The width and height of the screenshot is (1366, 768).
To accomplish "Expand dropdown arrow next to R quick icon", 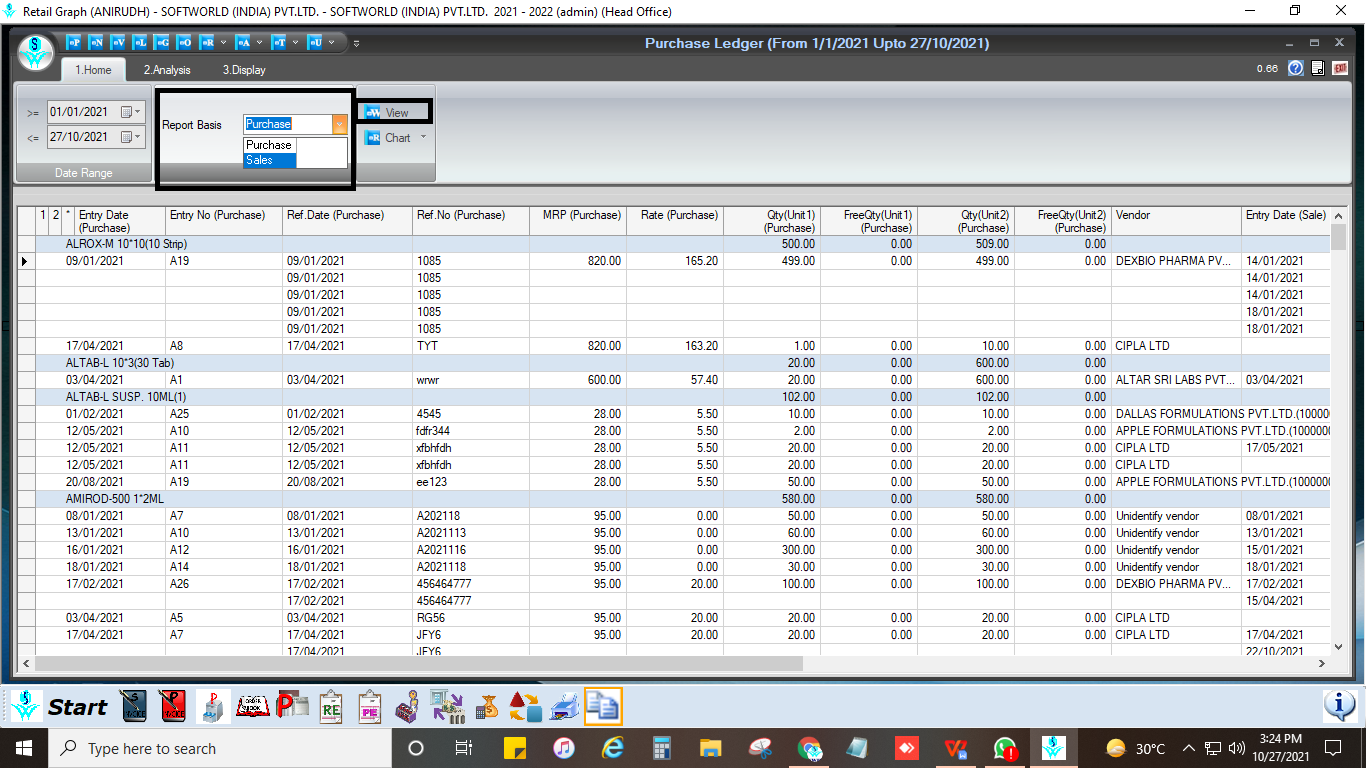I will click(223, 43).
